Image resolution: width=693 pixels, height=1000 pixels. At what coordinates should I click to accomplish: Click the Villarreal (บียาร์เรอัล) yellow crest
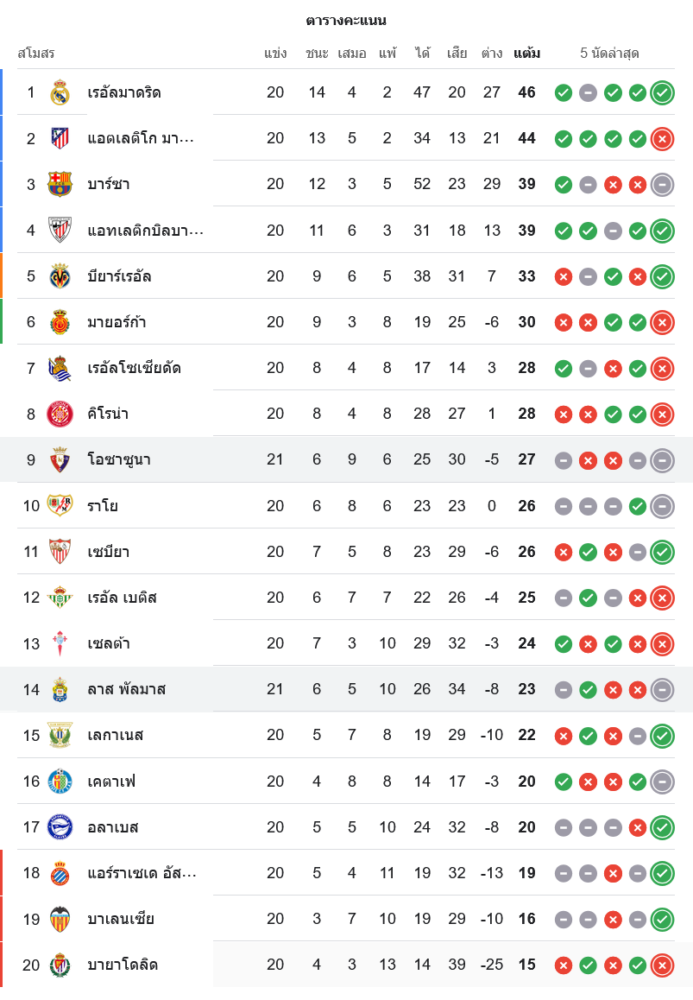pyautogui.click(x=60, y=276)
